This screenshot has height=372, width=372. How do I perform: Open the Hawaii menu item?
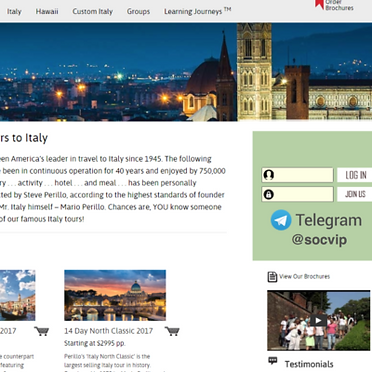pos(47,12)
